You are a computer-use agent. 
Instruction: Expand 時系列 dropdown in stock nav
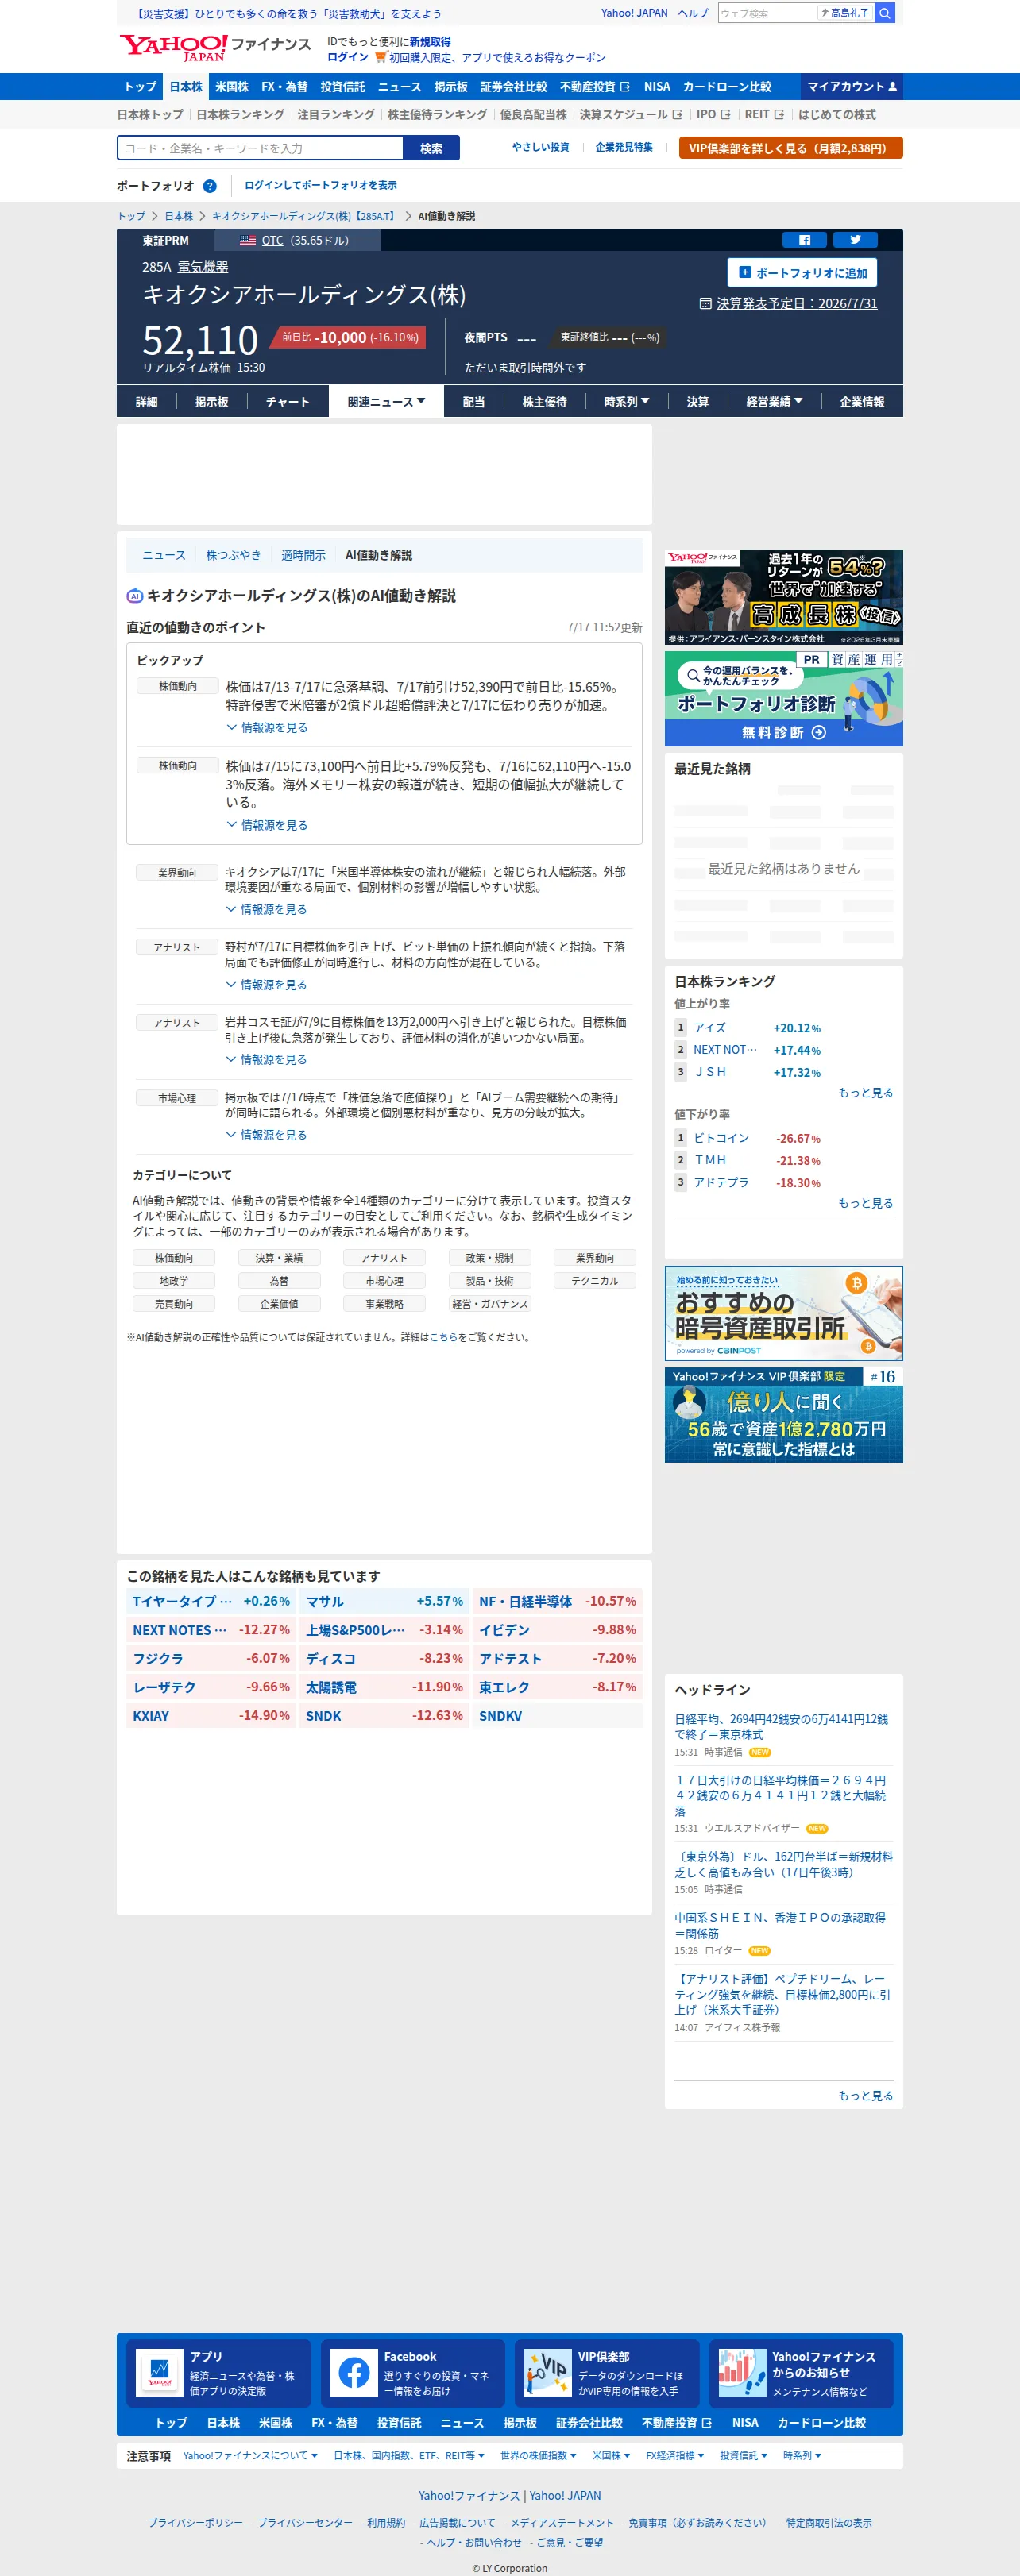[627, 402]
